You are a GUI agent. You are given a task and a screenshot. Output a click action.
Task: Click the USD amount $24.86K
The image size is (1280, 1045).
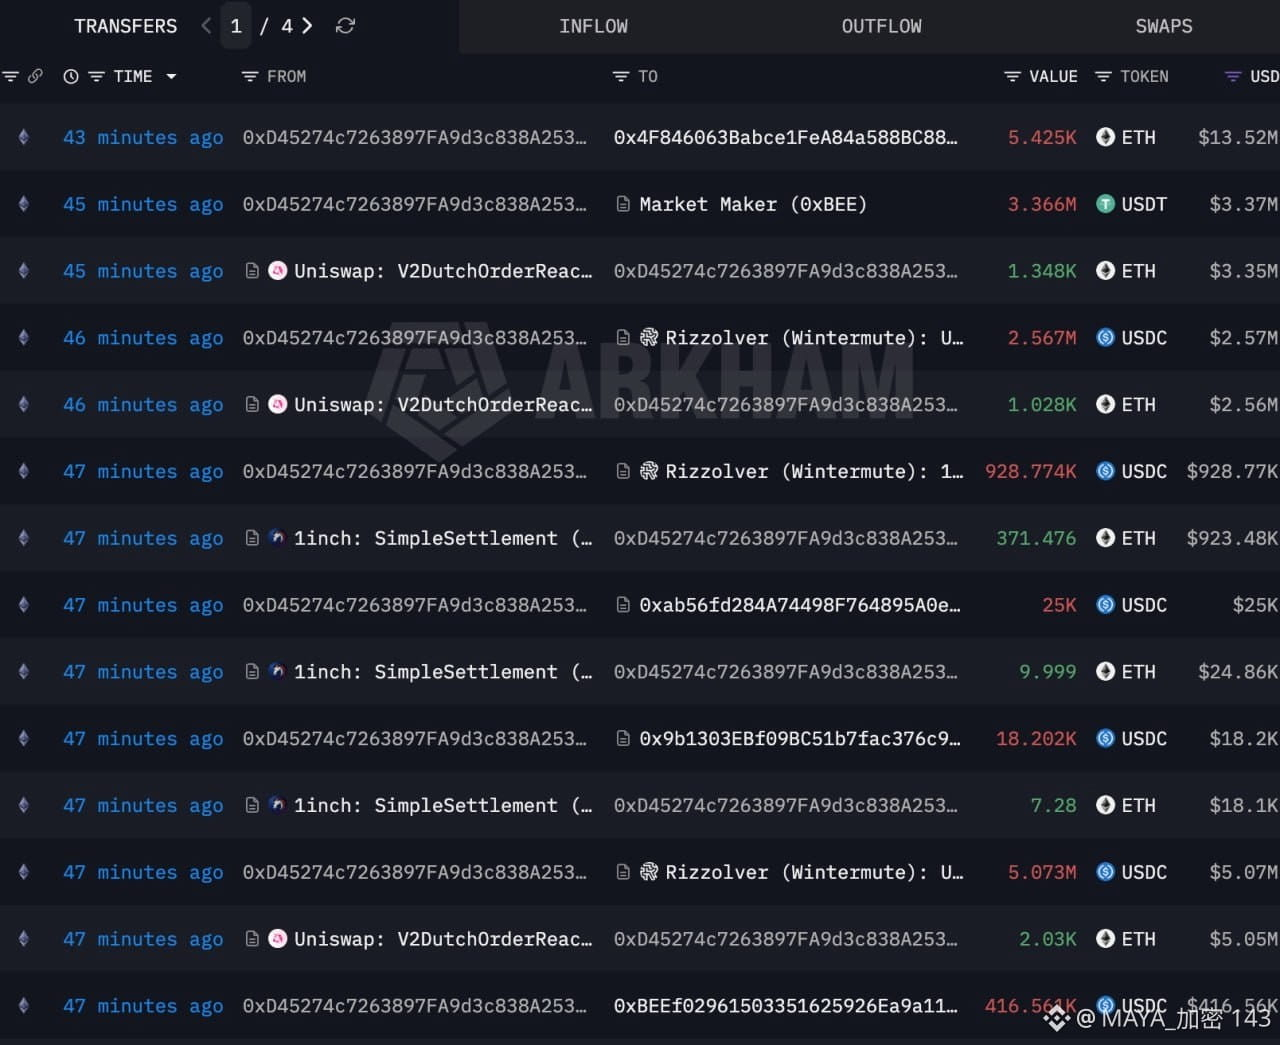point(1238,672)
